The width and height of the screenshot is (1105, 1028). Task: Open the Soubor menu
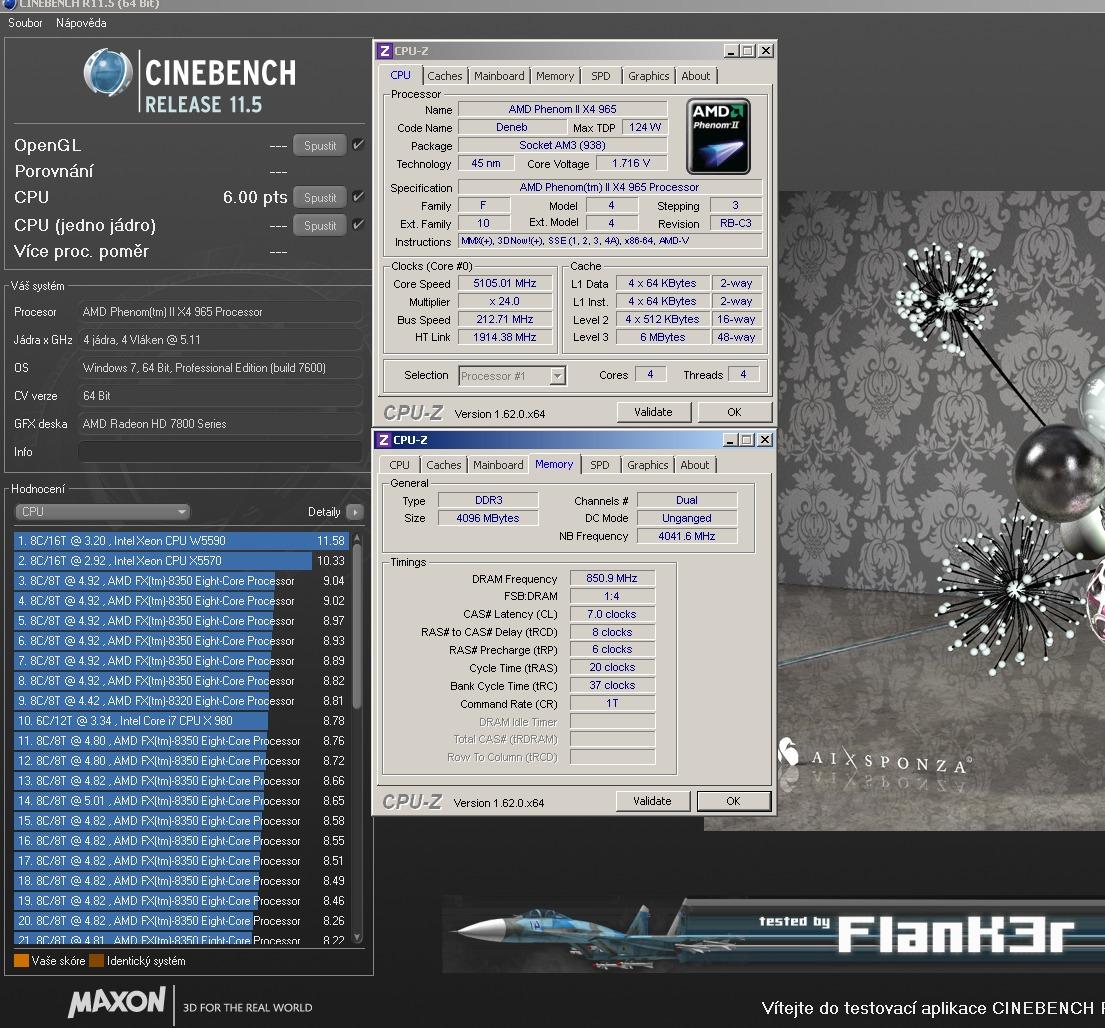coord(25,23)
